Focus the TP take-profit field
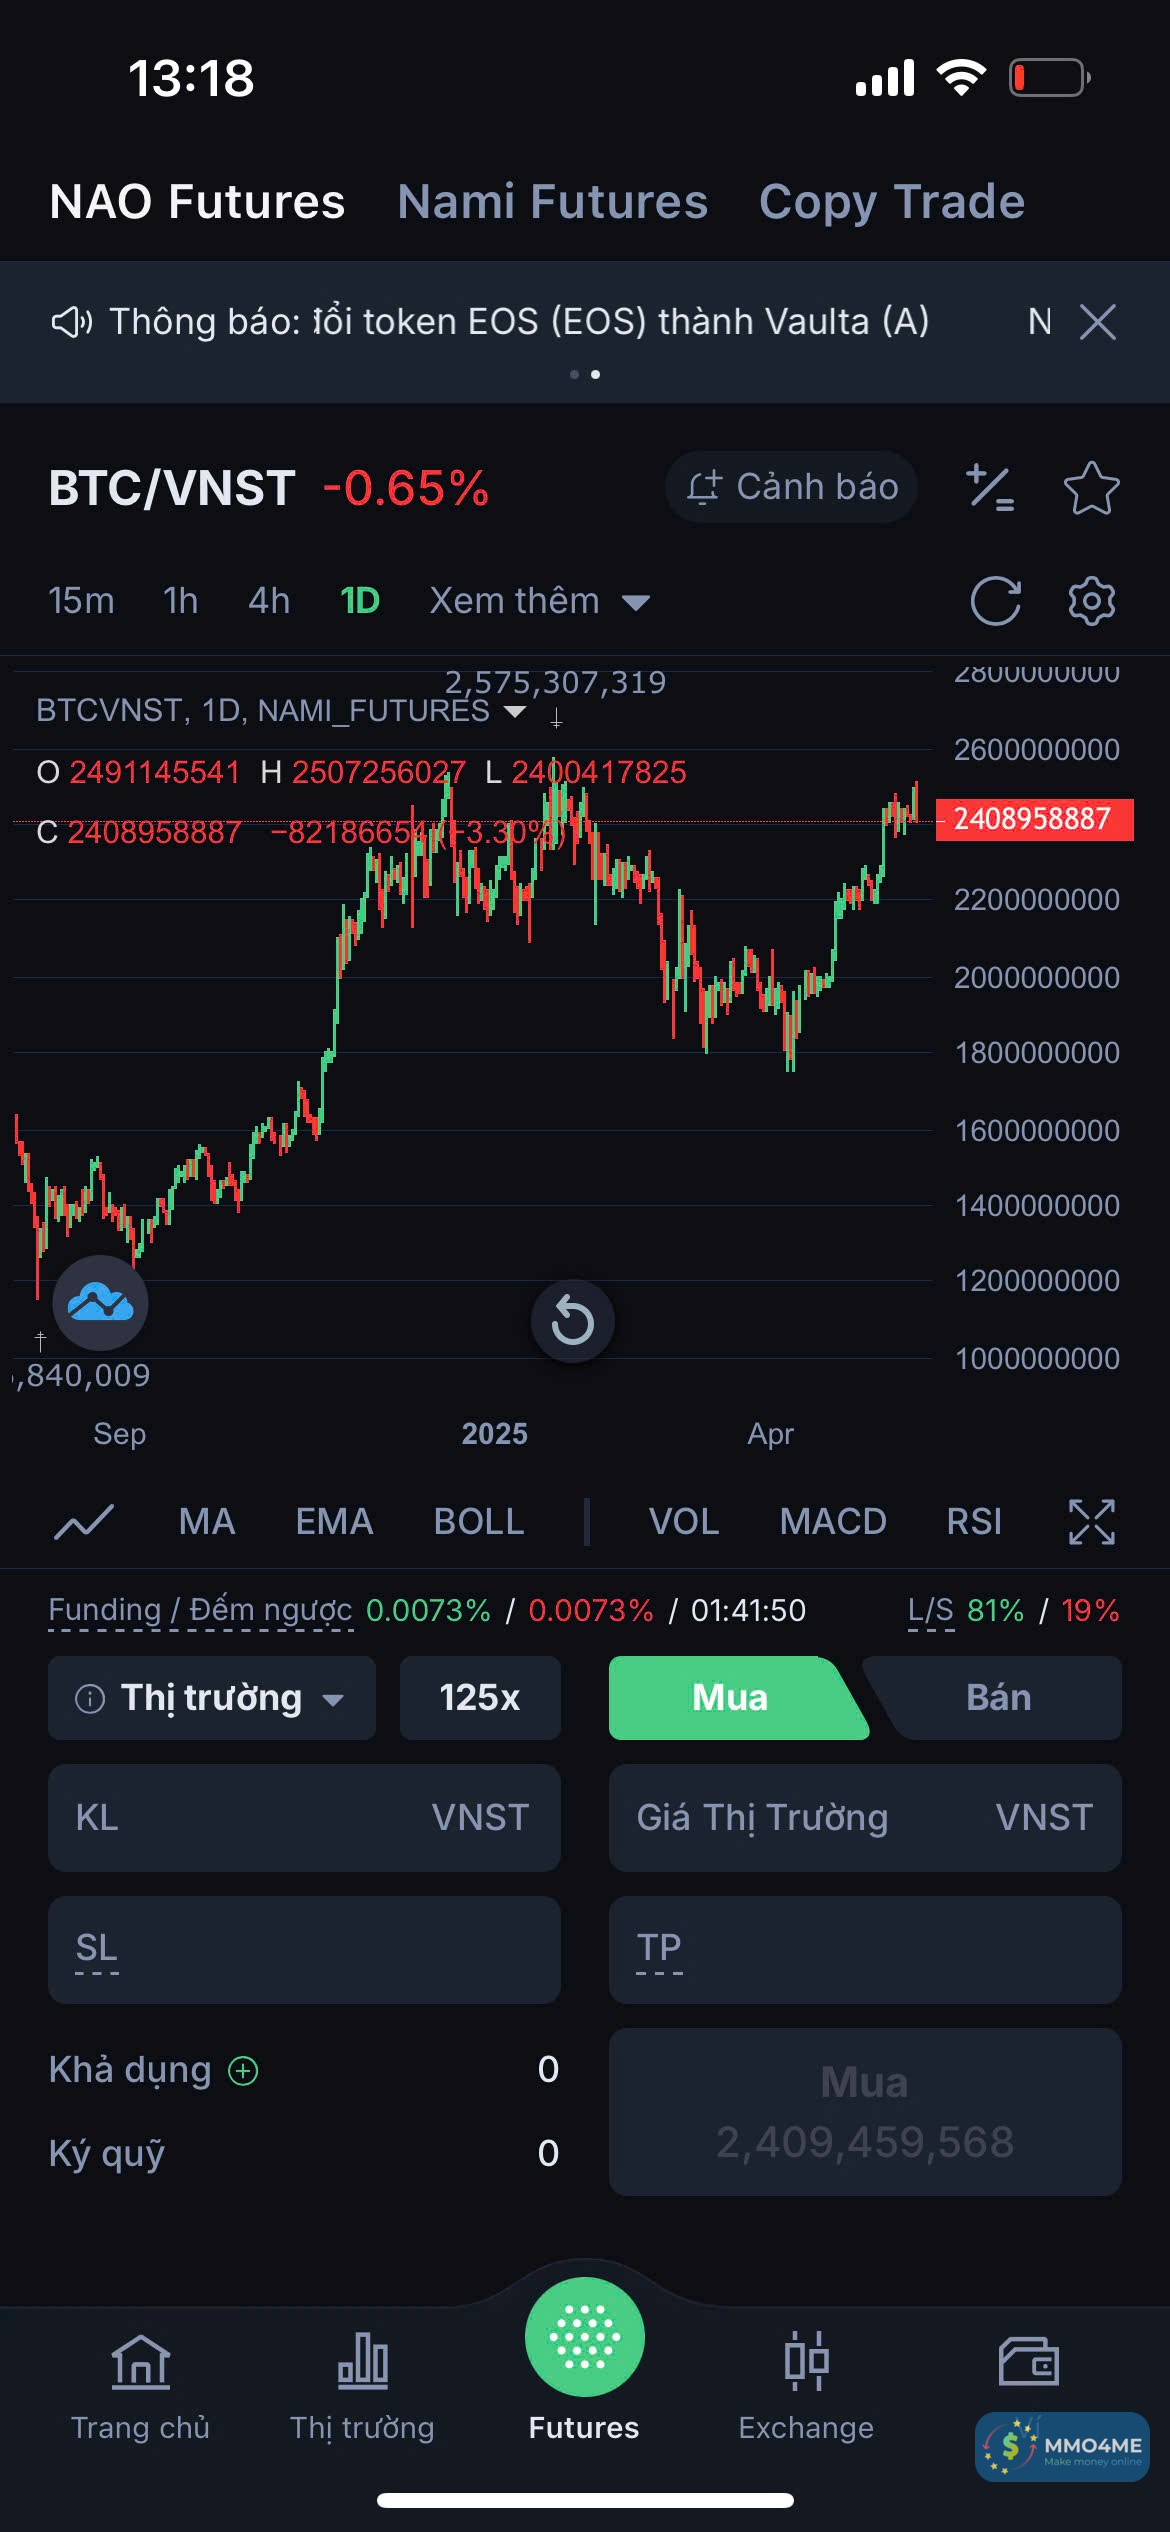Viewport: 1170px width, 2532px height. pos(865,1950)
